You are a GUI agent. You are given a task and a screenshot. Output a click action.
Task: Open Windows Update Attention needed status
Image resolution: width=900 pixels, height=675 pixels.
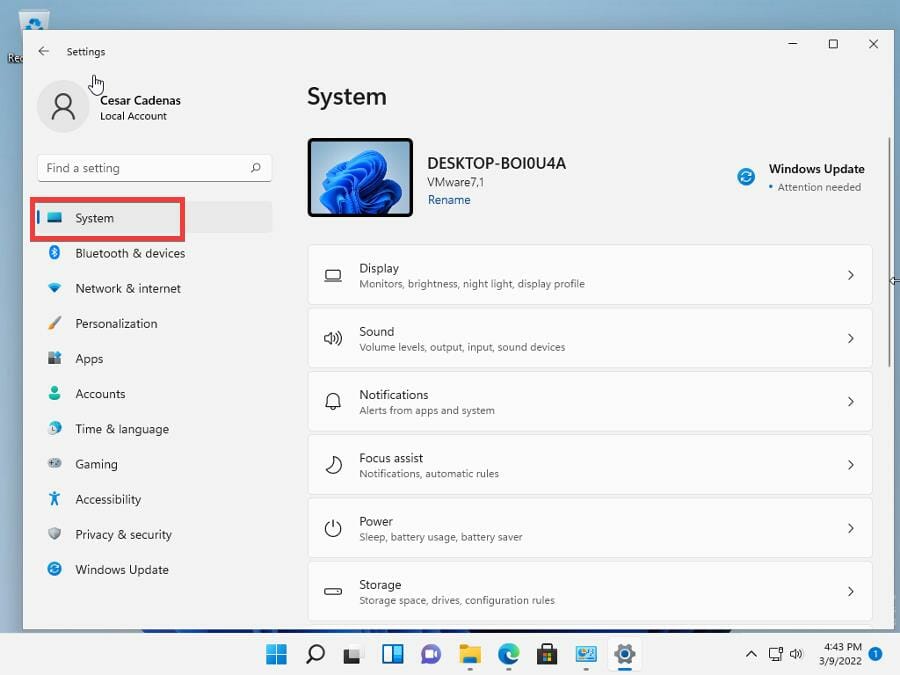(x=801, y=177)
